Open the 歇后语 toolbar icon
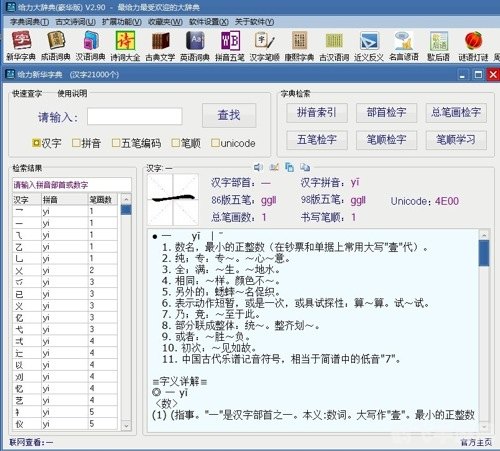This screenshot has width=500, height=451. [438, 46]
